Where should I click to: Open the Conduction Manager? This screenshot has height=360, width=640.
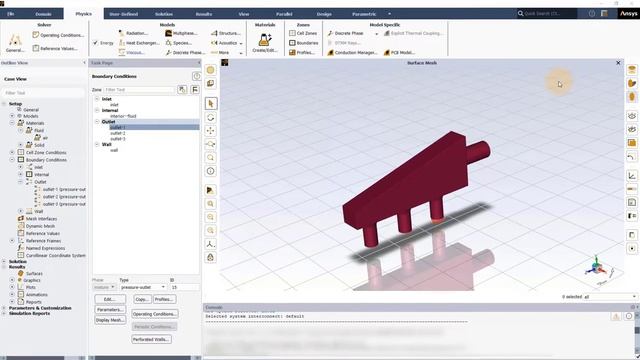coord(352,53)
